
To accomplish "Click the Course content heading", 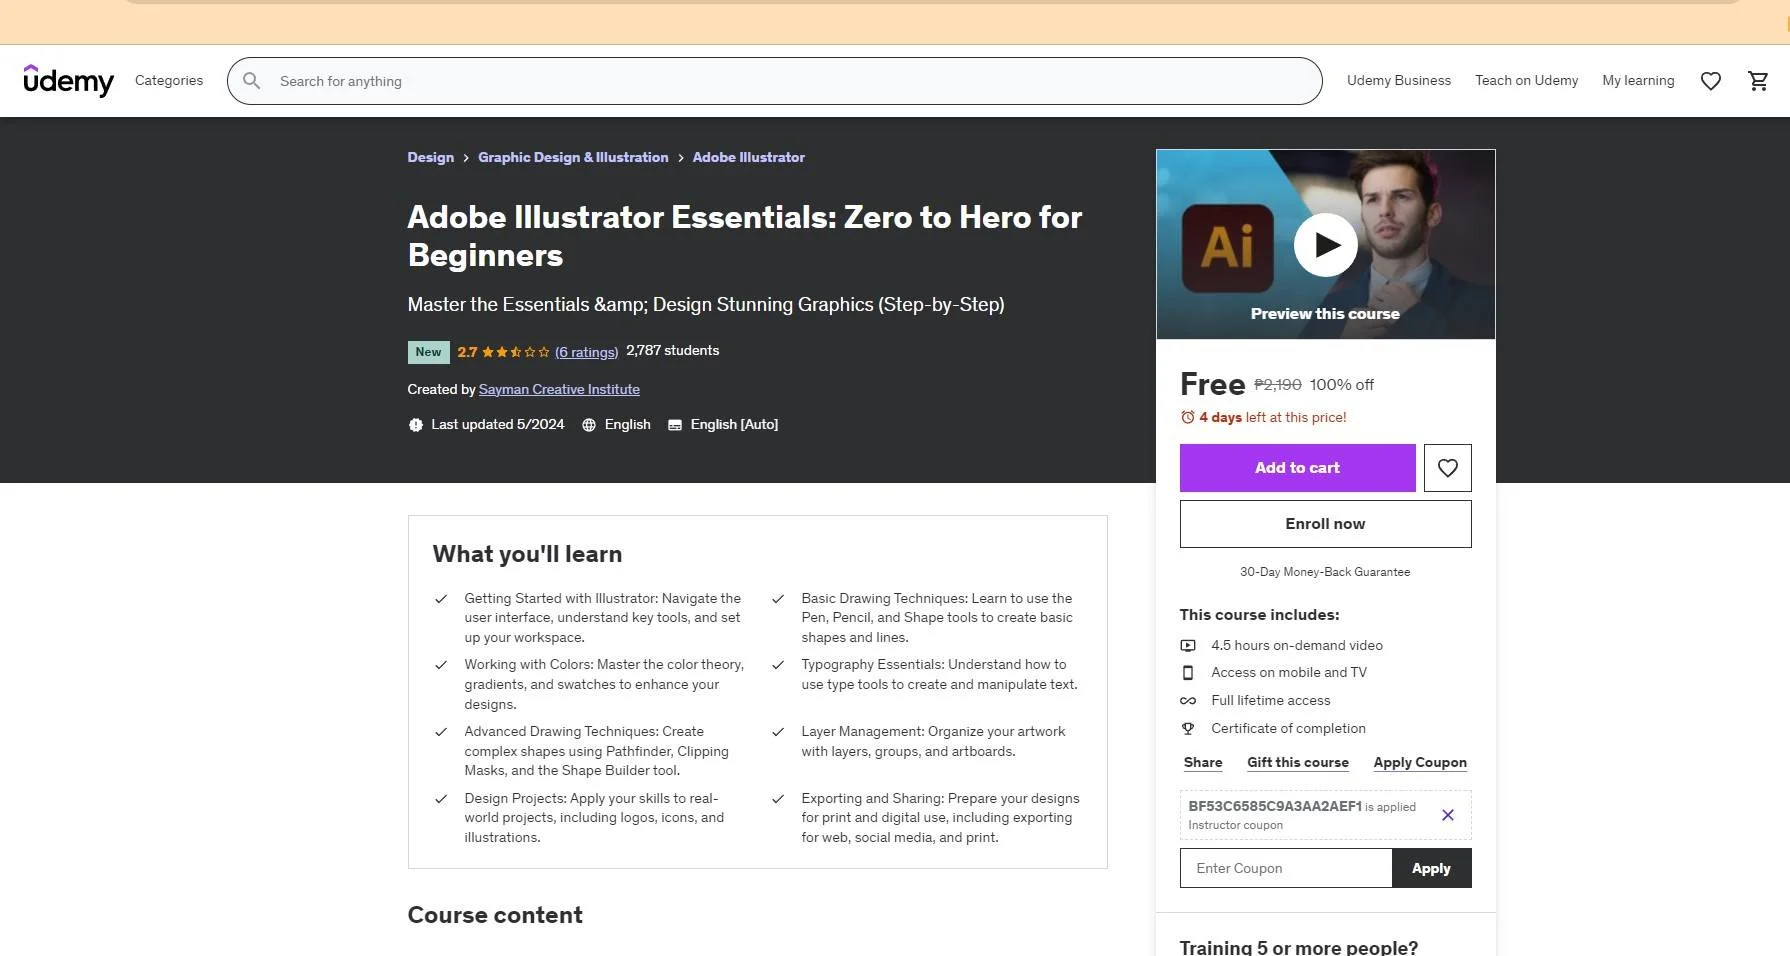I will click(x=495, y=916).
